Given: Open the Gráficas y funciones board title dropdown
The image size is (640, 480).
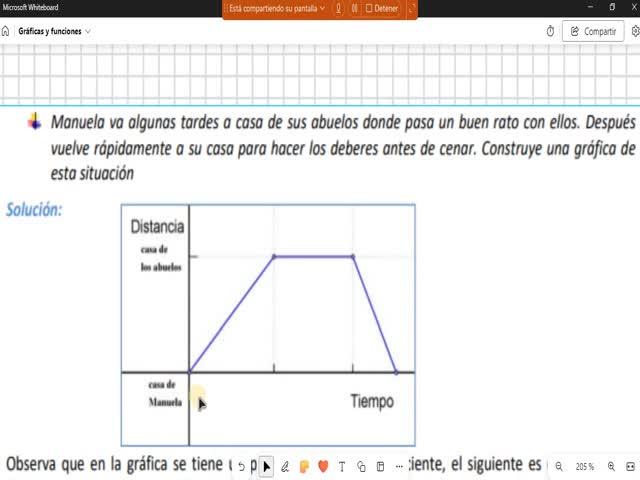Looking at the screenshot, I should 54,31.
